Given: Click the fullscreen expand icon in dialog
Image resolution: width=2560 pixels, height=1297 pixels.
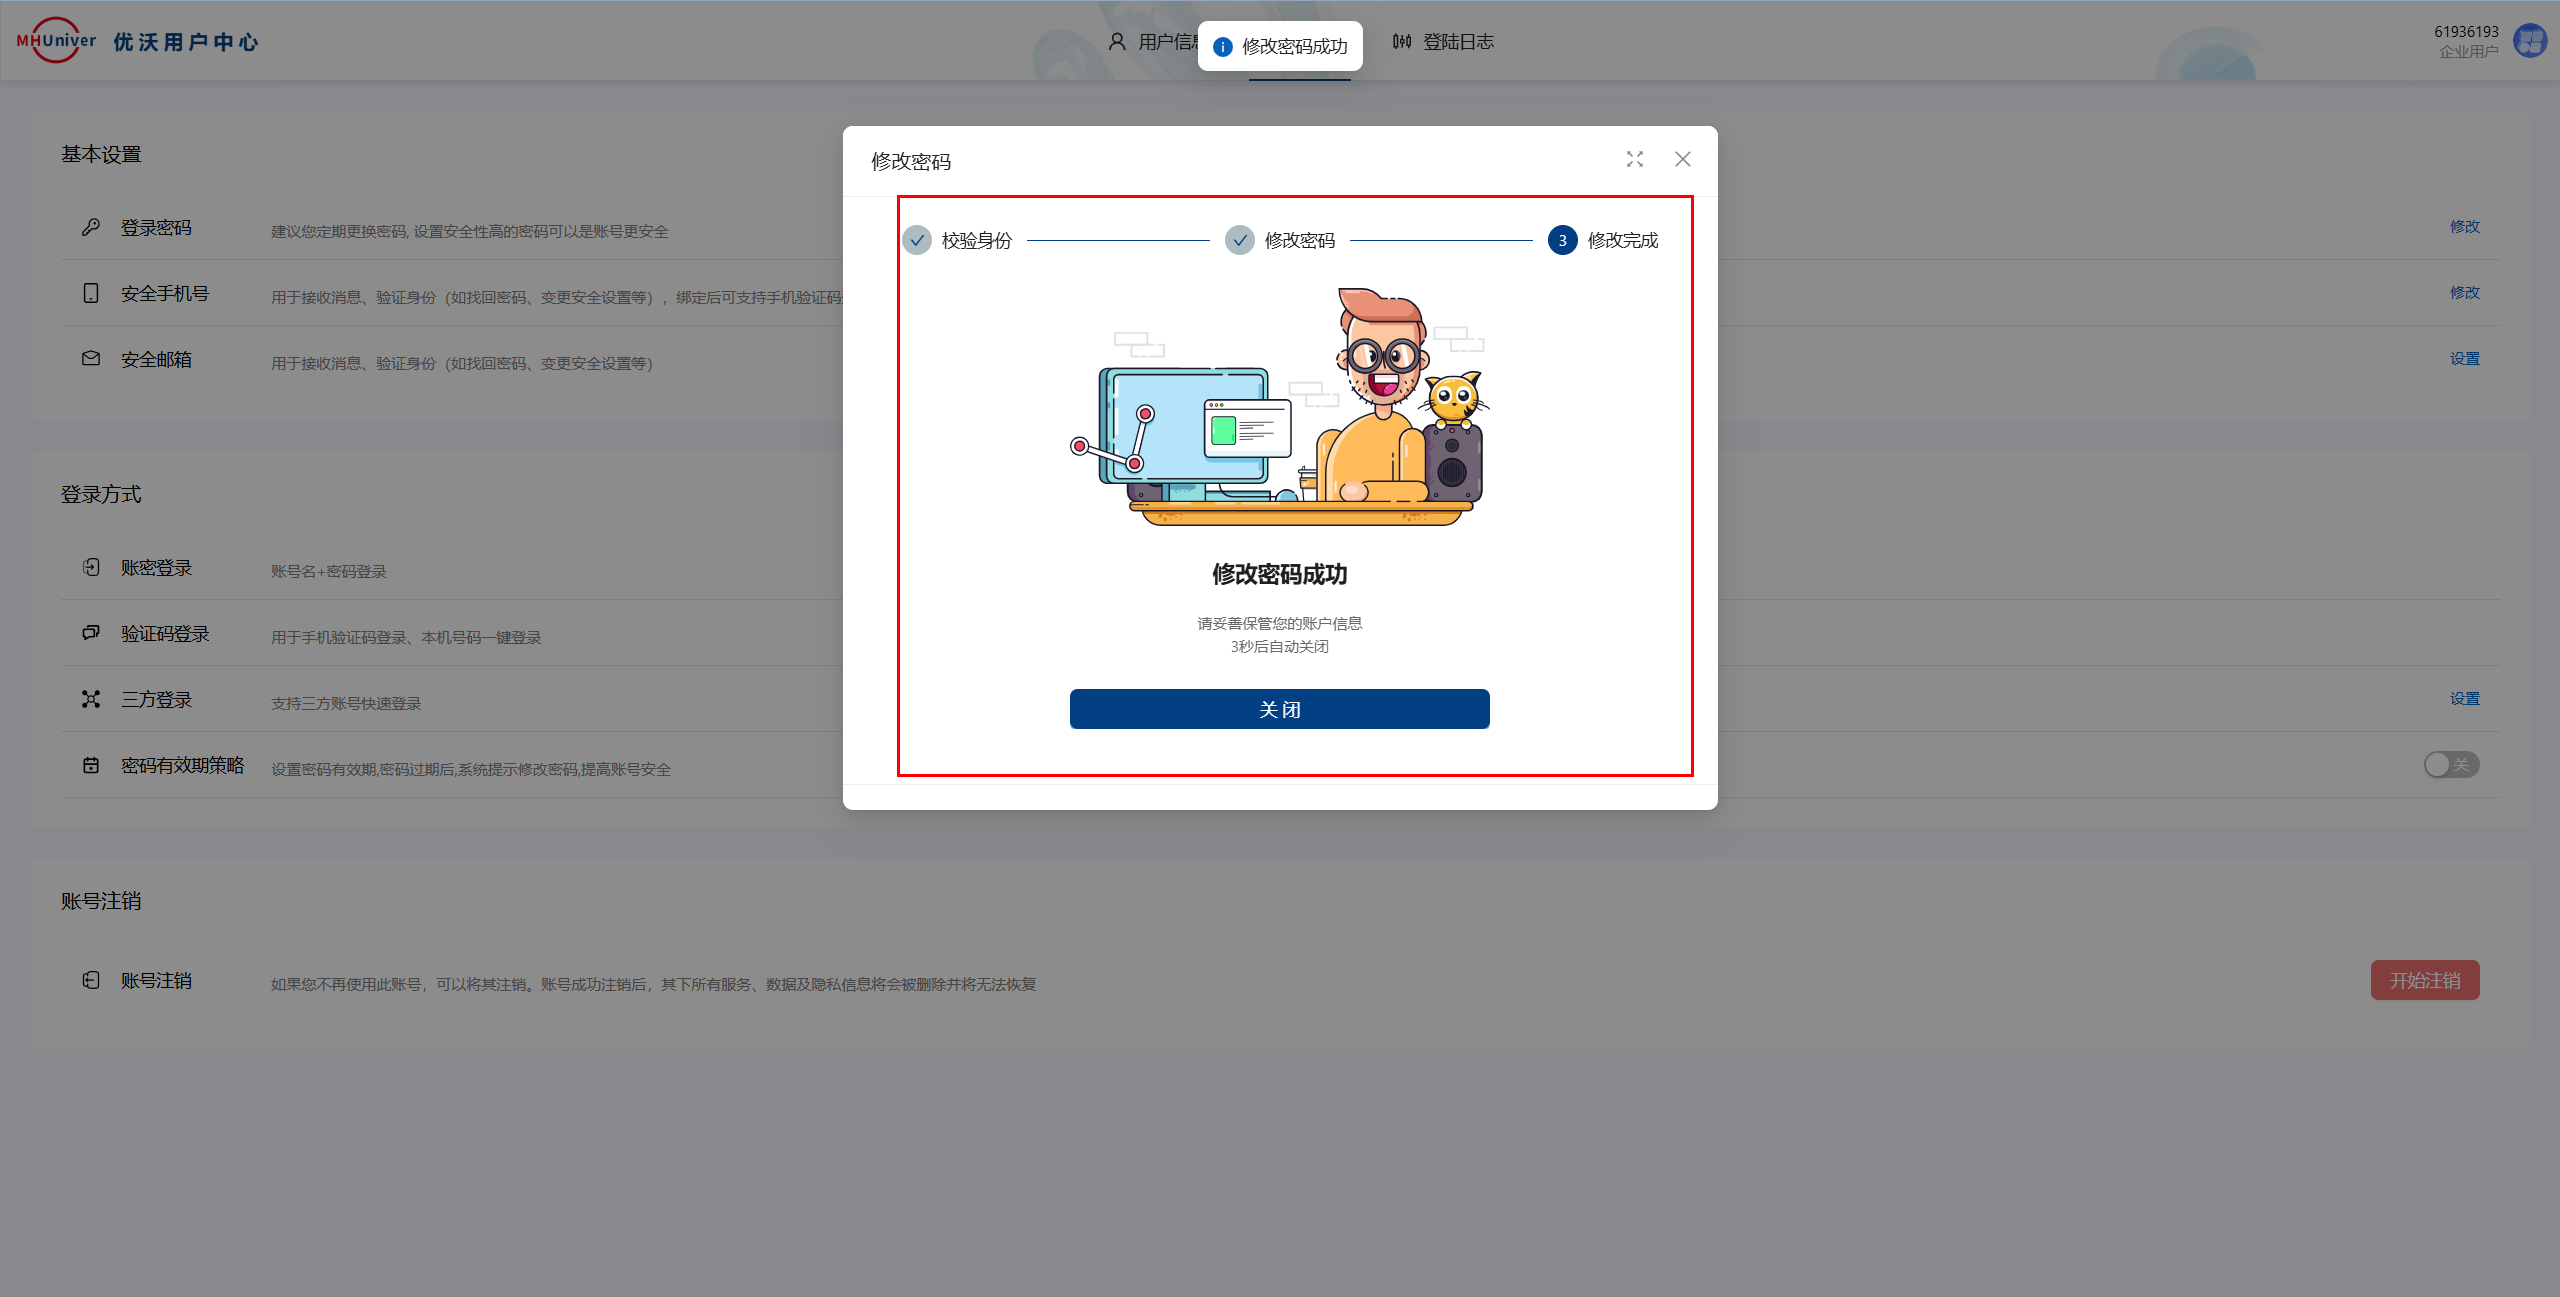Looking at the screenshot, I should pos(1635,160).
